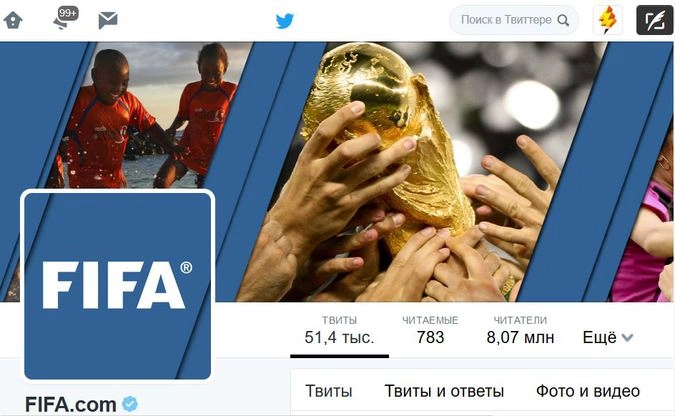Open the World Cup trophy header image
The height and width of the screenshot is (416, 675).
point(398,171)
